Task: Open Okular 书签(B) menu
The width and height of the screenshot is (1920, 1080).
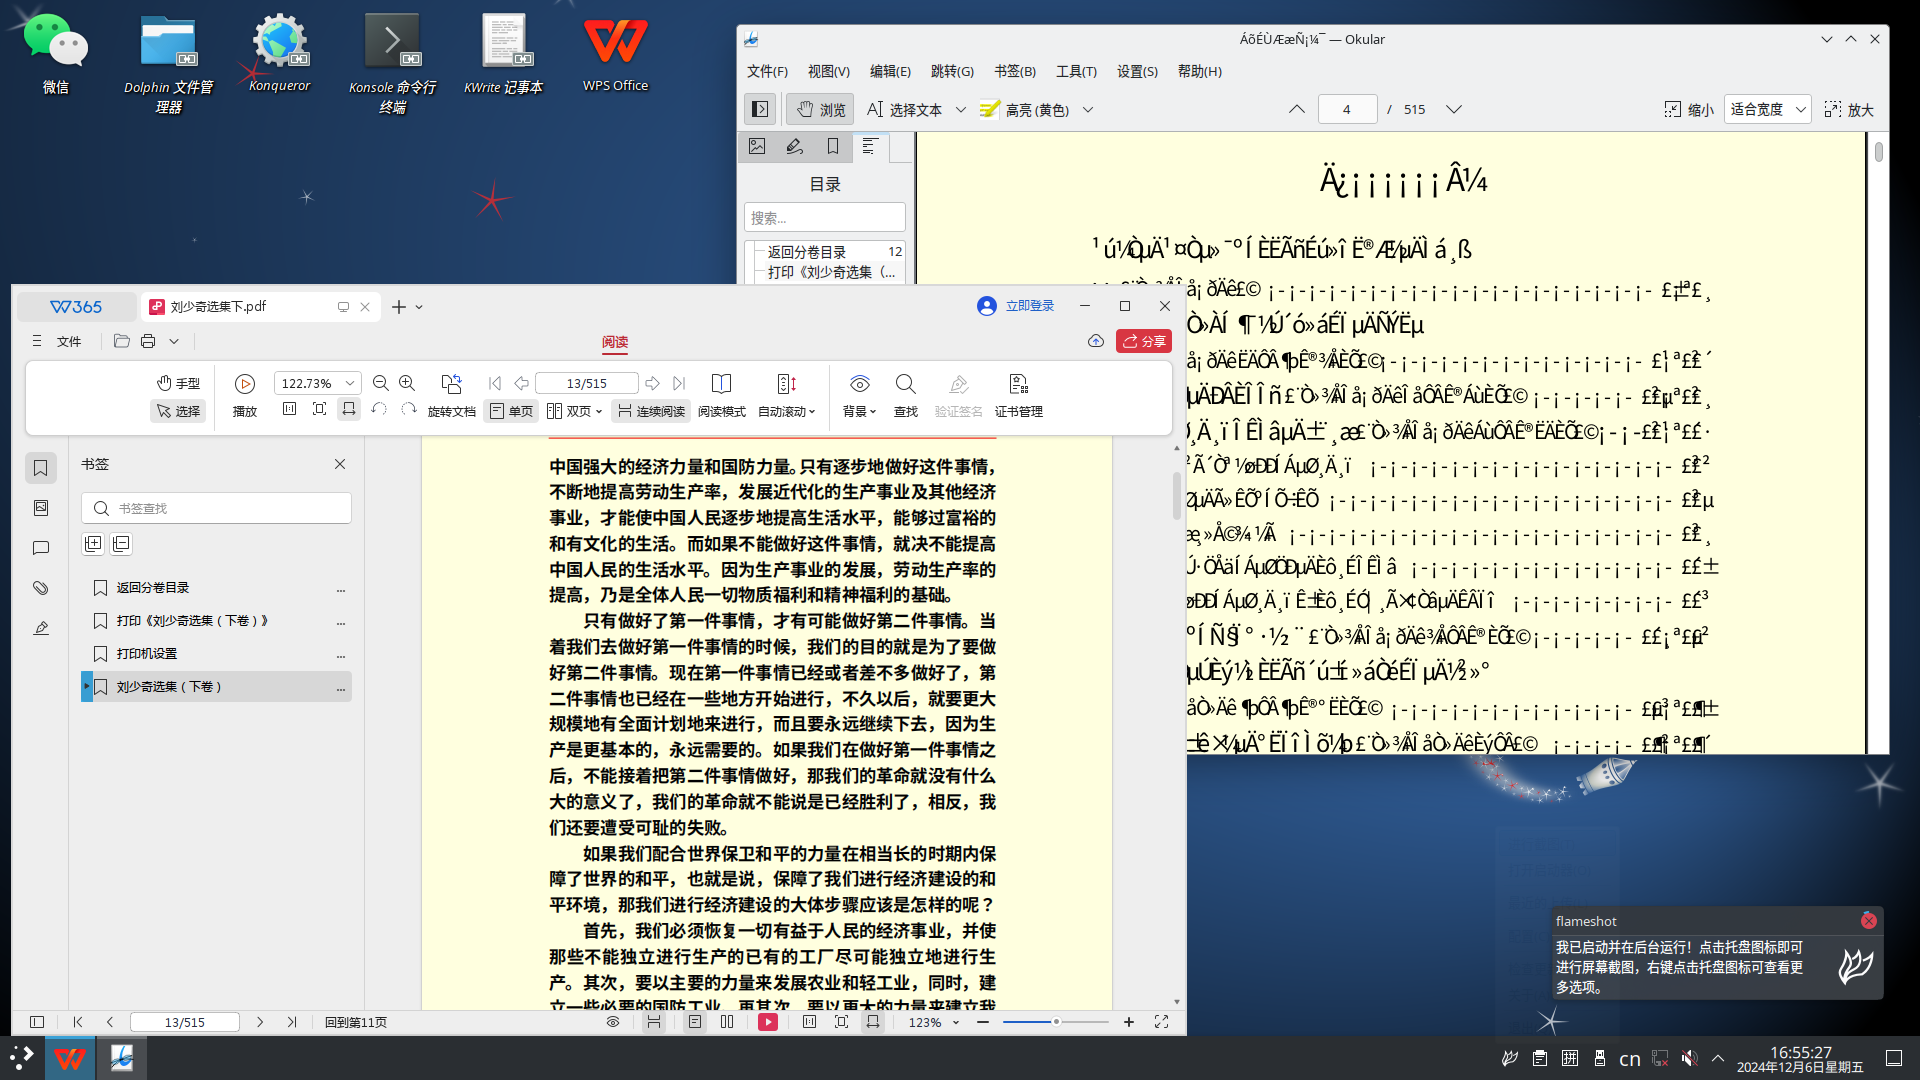Action: pyautogui.click(x=1014, y=71)
